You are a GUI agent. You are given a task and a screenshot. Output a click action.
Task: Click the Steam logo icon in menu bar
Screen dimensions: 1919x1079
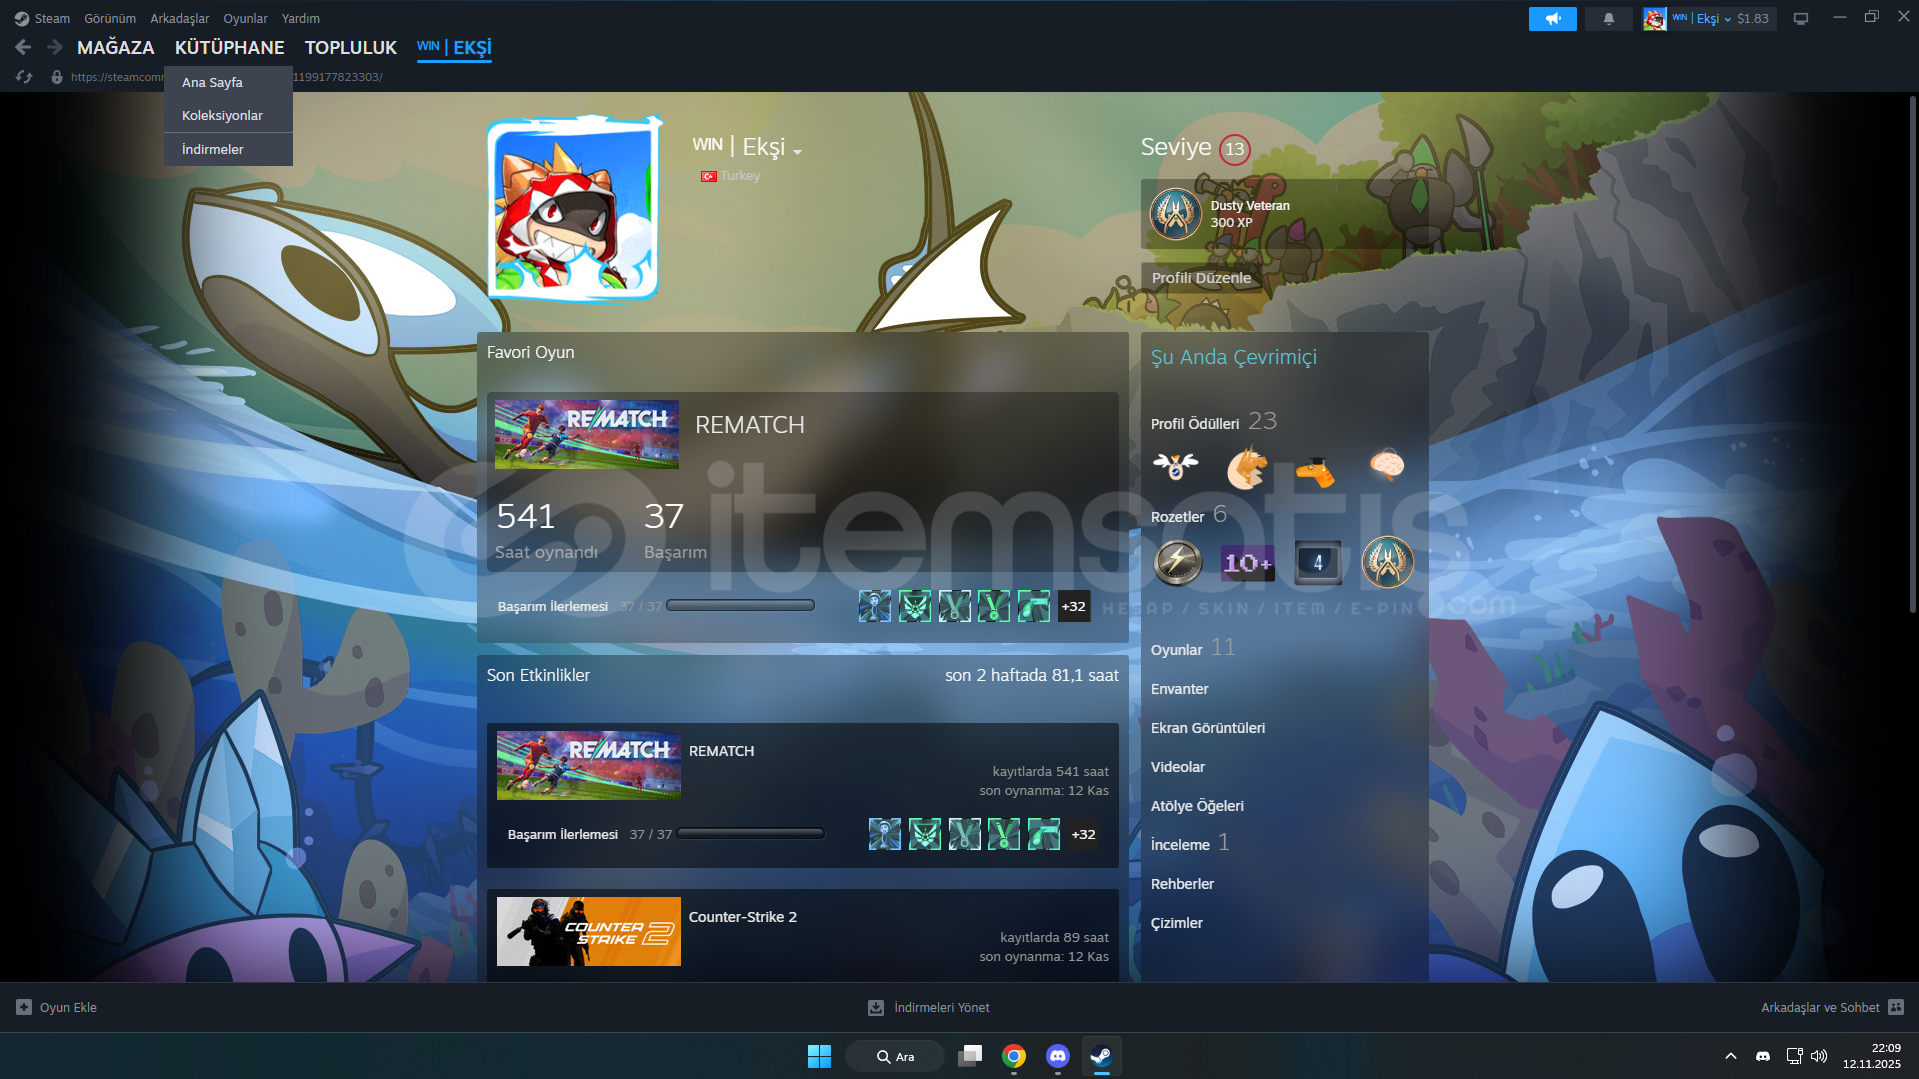click(x=22, y=18)
